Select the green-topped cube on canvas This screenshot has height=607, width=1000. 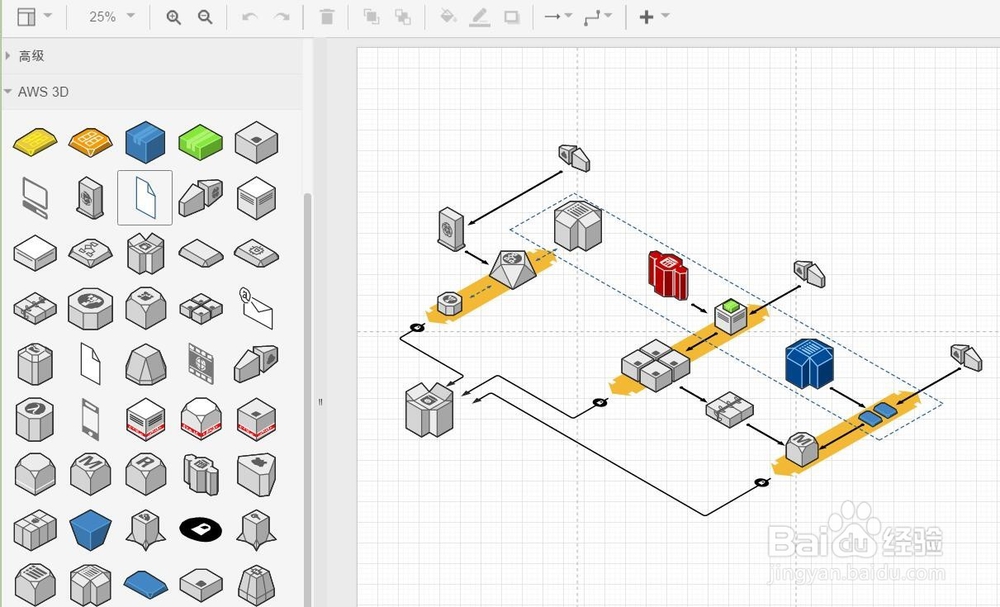pos(731,316)
